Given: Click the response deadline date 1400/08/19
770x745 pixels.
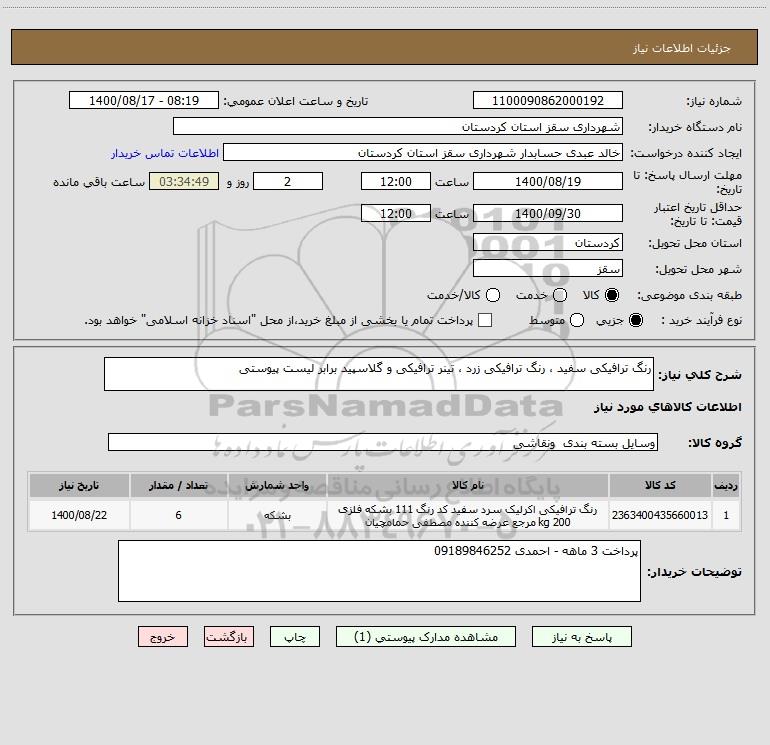Looking at the screenshot, I should click(548, 181).
